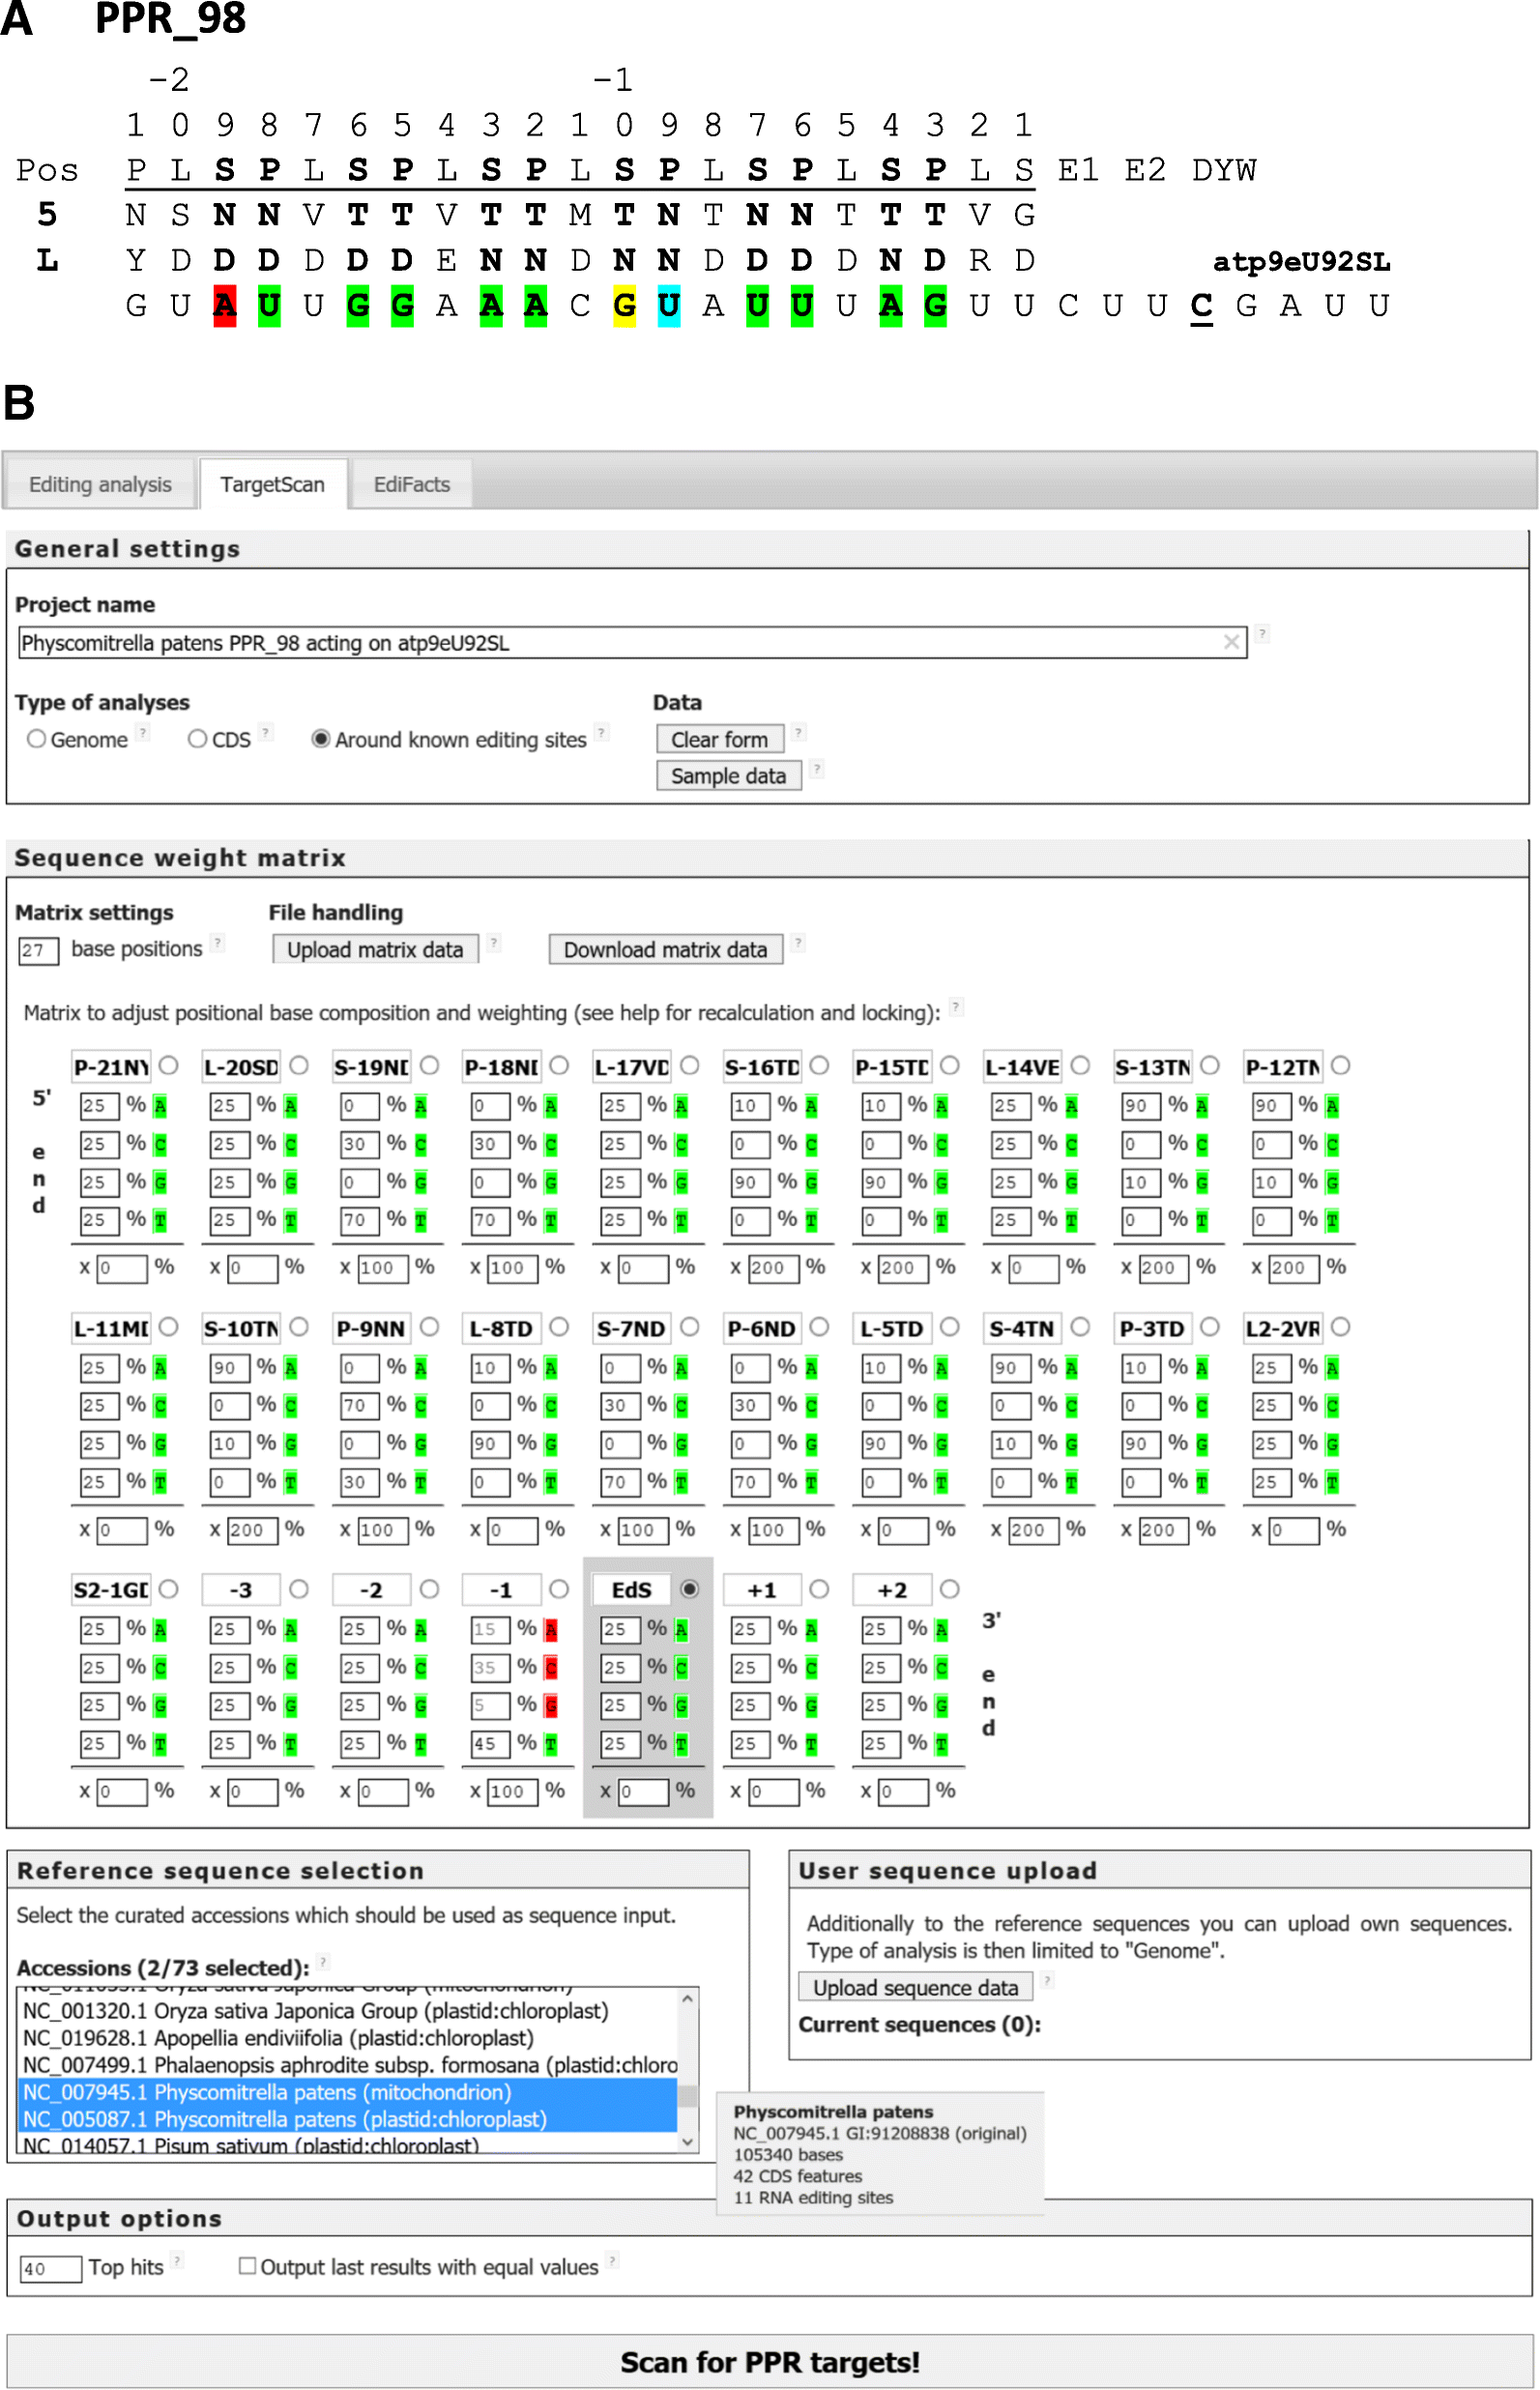Open help icon beside Genome option
Image resolution: width=1540 pixels, height=2390 pixels.
coord(143,733)
